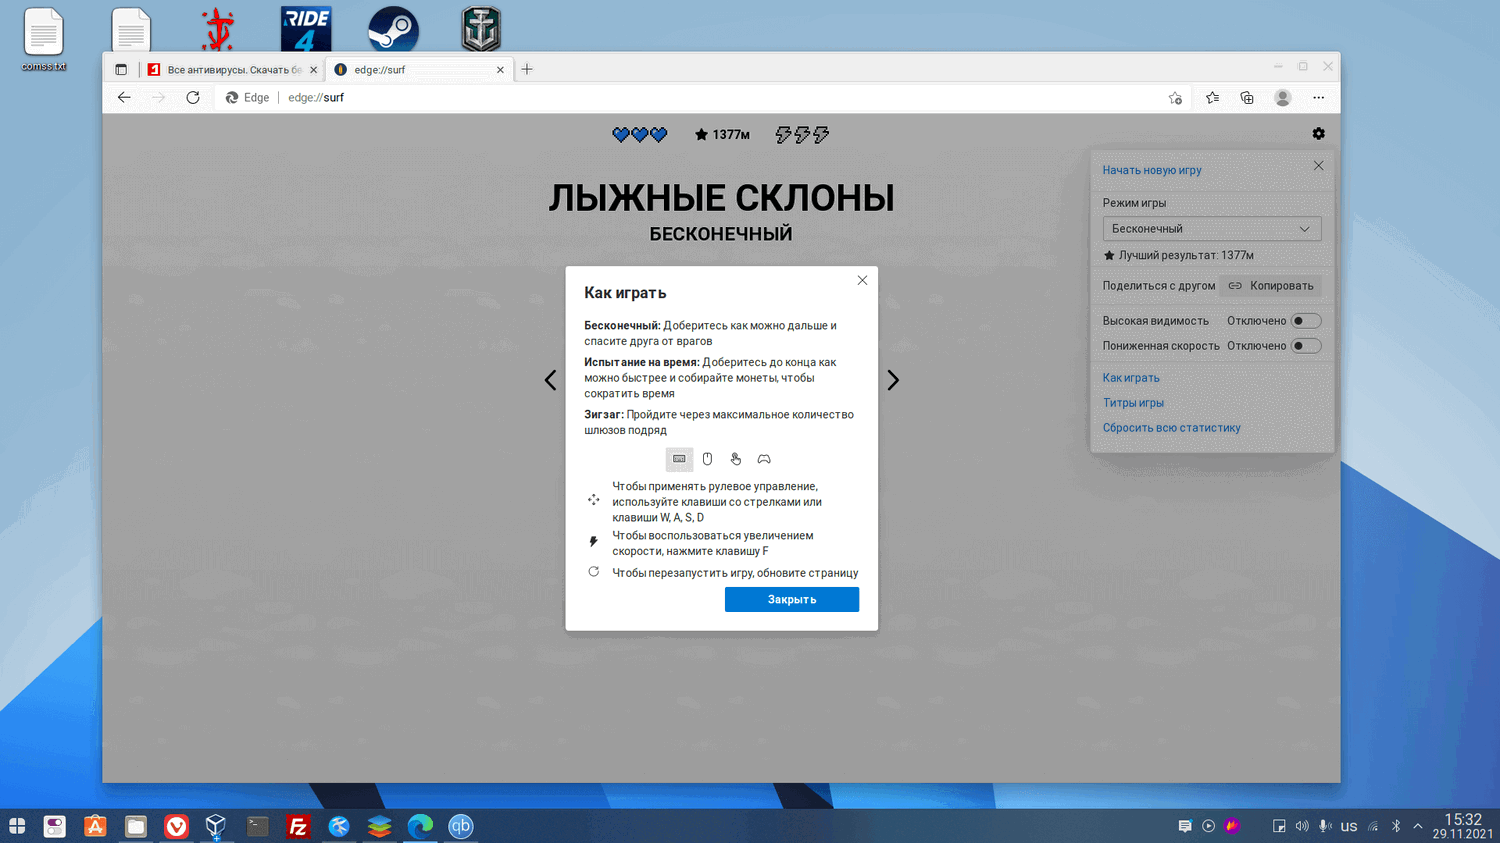Viewport: 1500px width, 843px height.
Task: Close the 'Как играть' help dialog with the X
Action: pos(862,280)
